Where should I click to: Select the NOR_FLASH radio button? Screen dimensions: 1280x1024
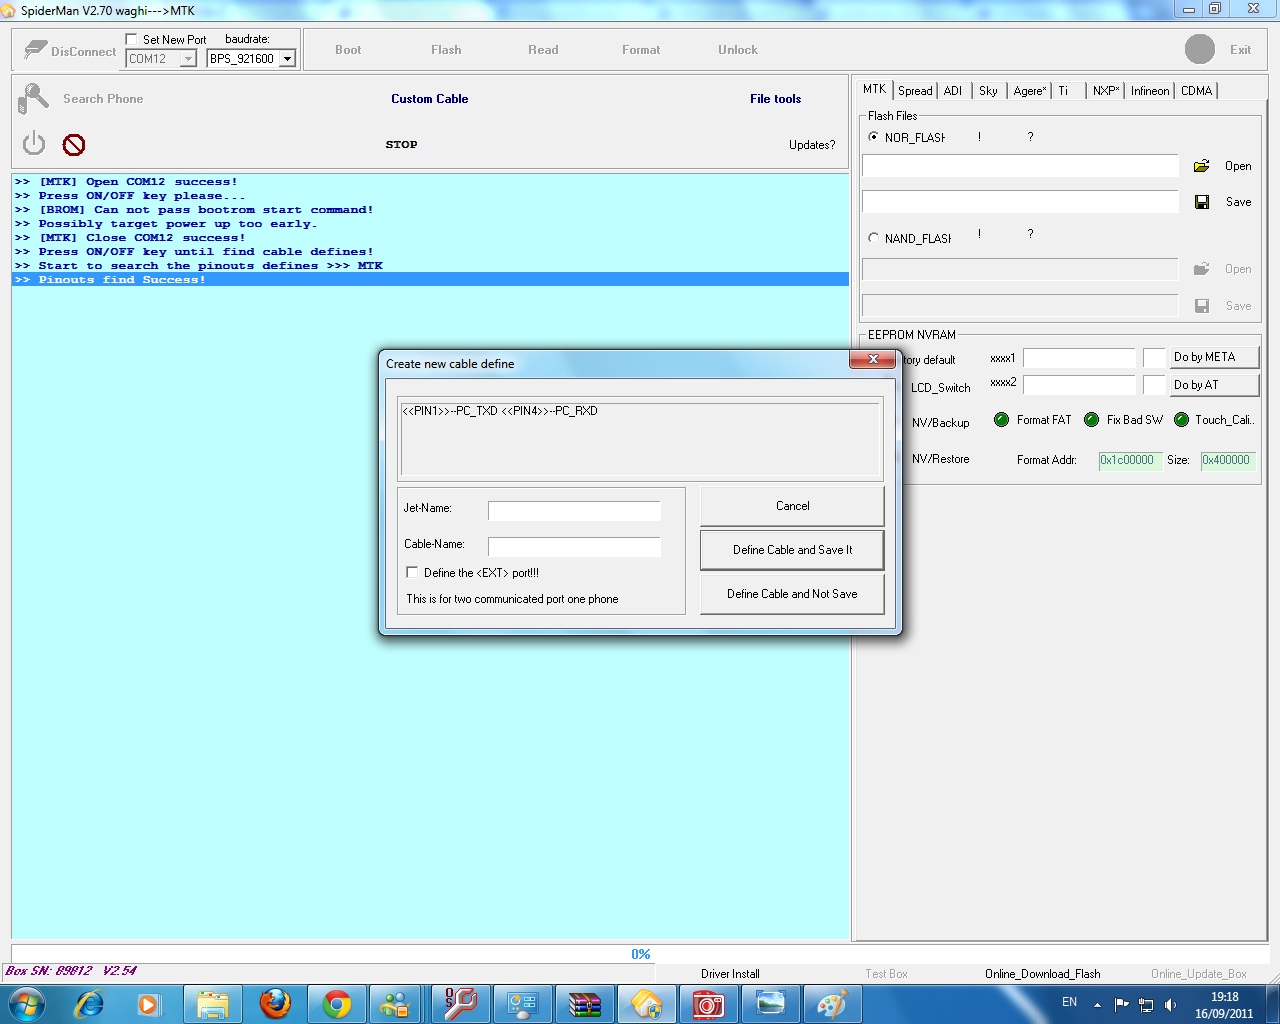tap(873, 137)
